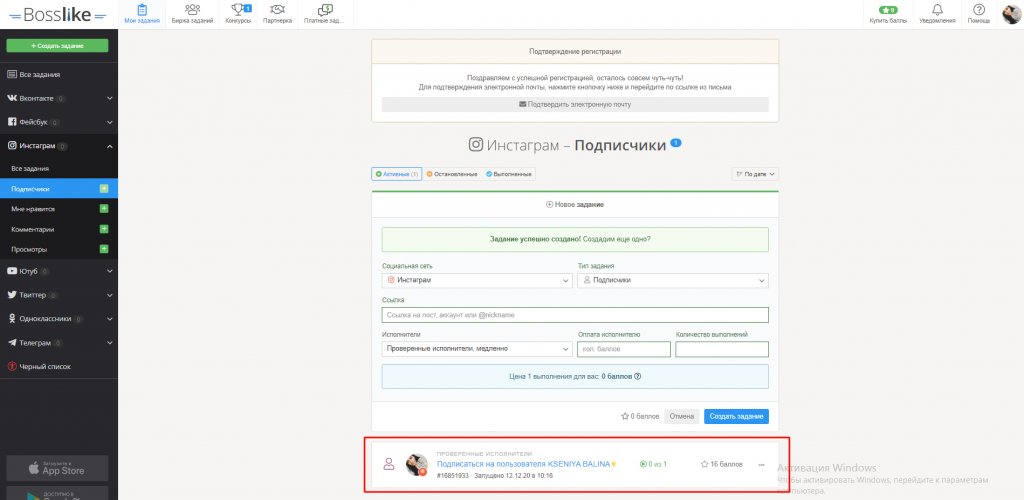Click 0 из 1 progress indicator

pyautogui.click(x=653, y=465)
